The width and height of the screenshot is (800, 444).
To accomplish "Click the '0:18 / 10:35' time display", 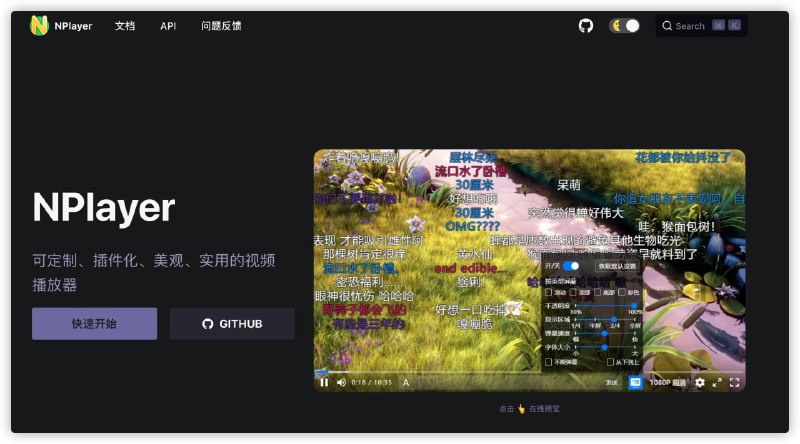I will tap(371, 382).
